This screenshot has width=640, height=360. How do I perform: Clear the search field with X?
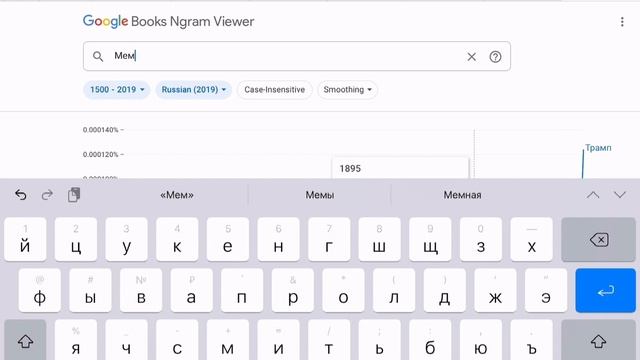471,57
